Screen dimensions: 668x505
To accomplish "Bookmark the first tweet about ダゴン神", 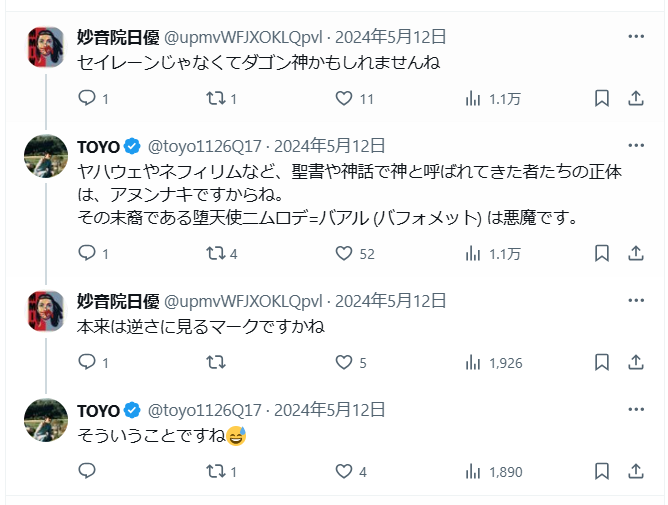I will (602, 98).
